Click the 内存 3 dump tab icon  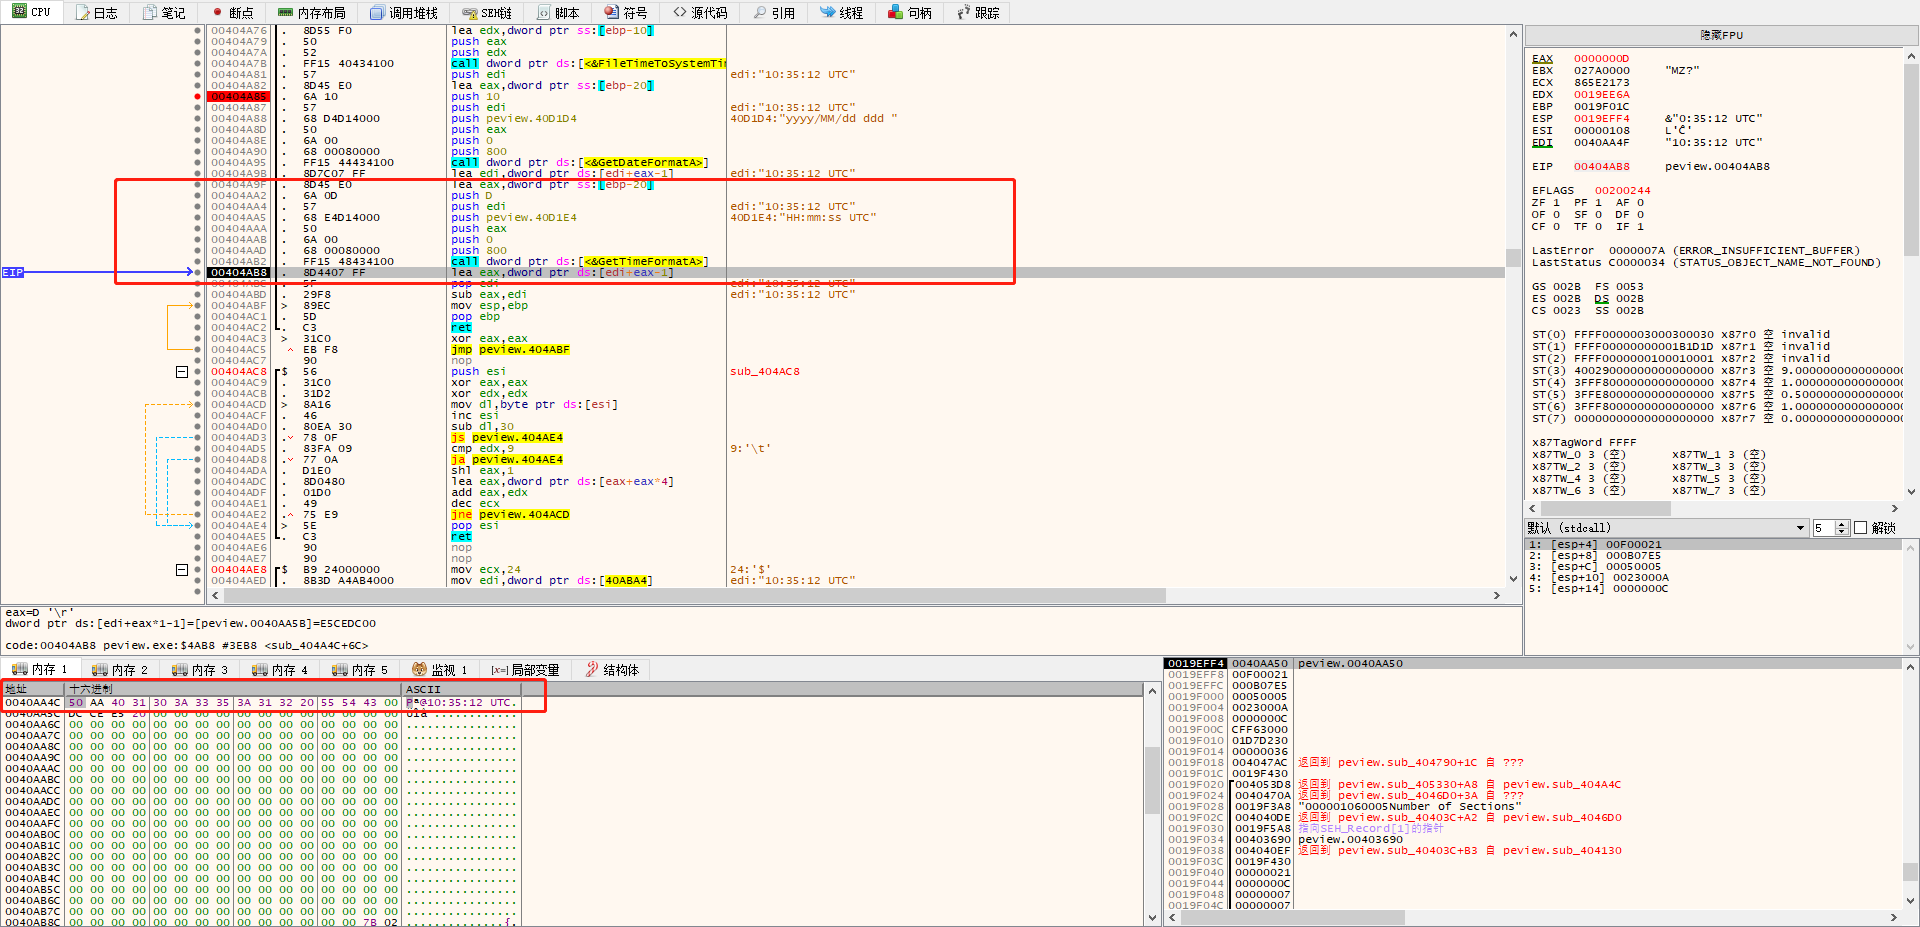point(180,669)
